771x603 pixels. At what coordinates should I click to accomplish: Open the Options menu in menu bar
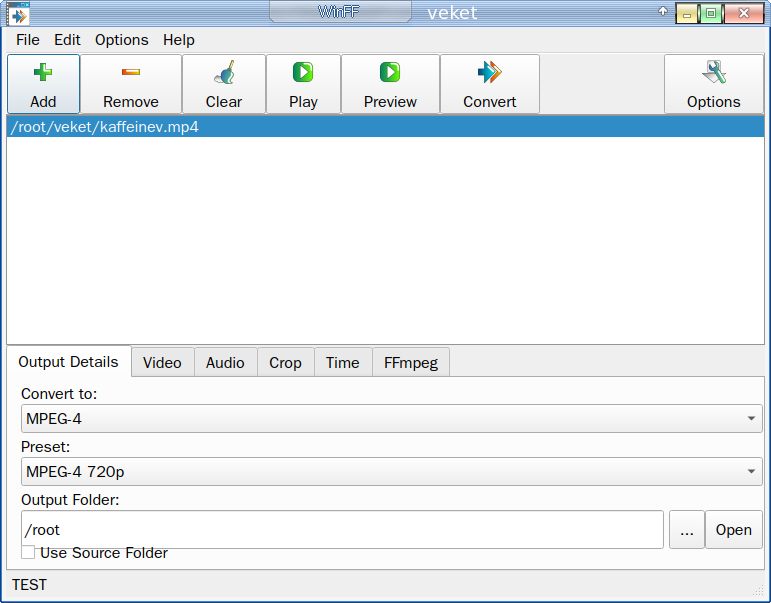[x=121, y=40]
